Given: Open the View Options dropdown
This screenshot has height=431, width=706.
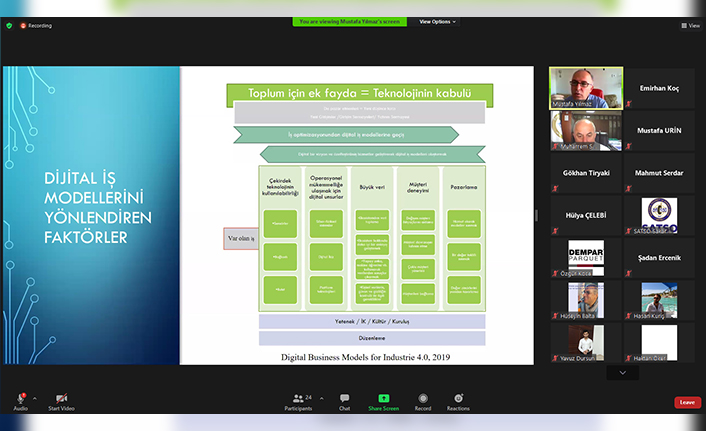Looking at the screenshot, I should [x=437, y=22].
